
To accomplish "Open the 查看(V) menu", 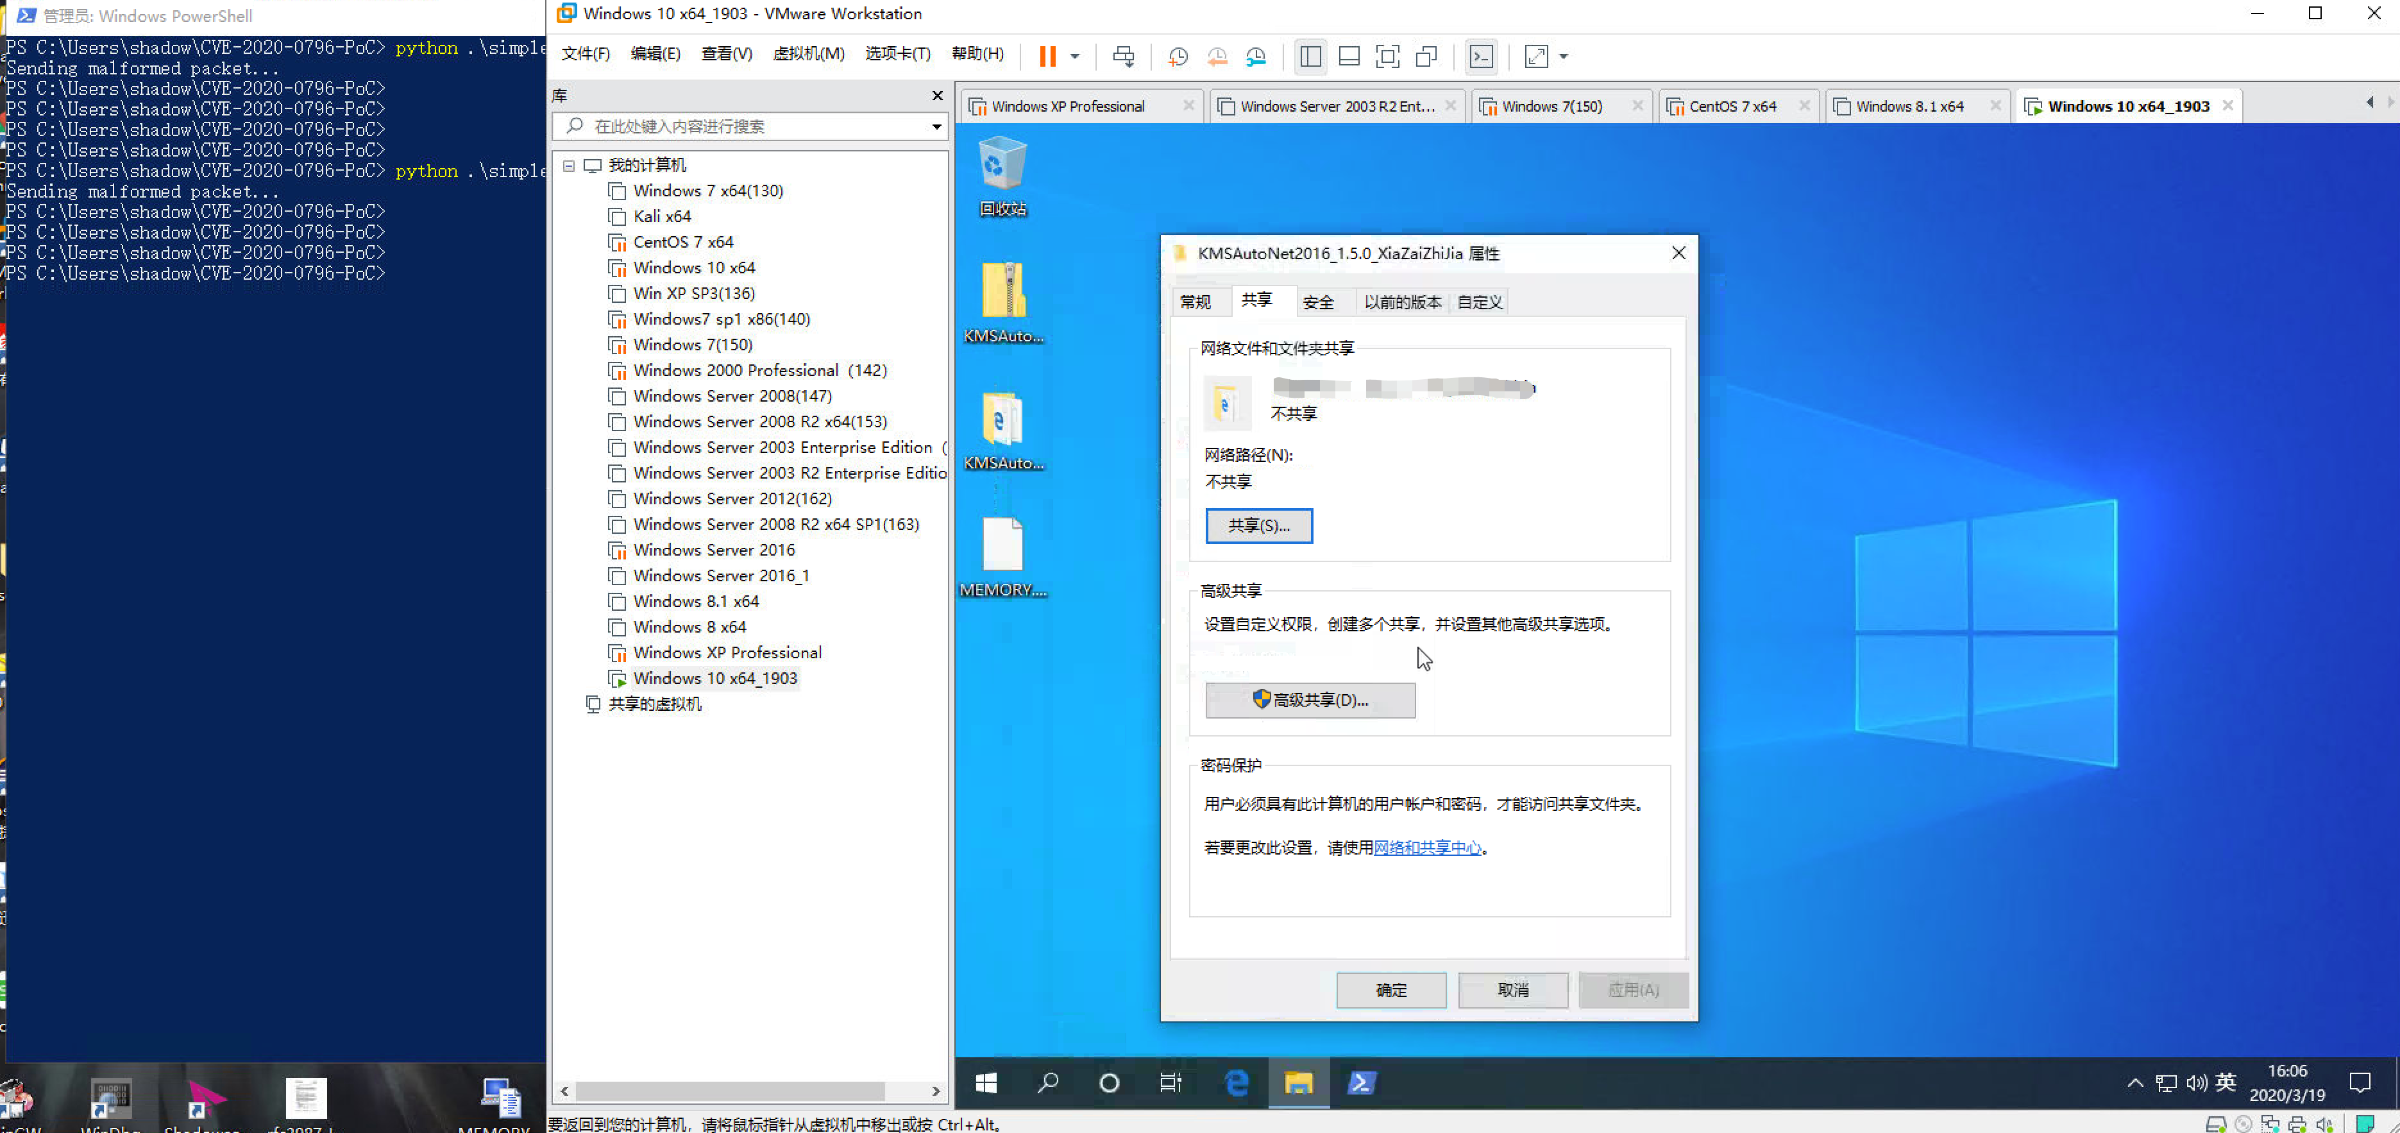I will 726,54.
